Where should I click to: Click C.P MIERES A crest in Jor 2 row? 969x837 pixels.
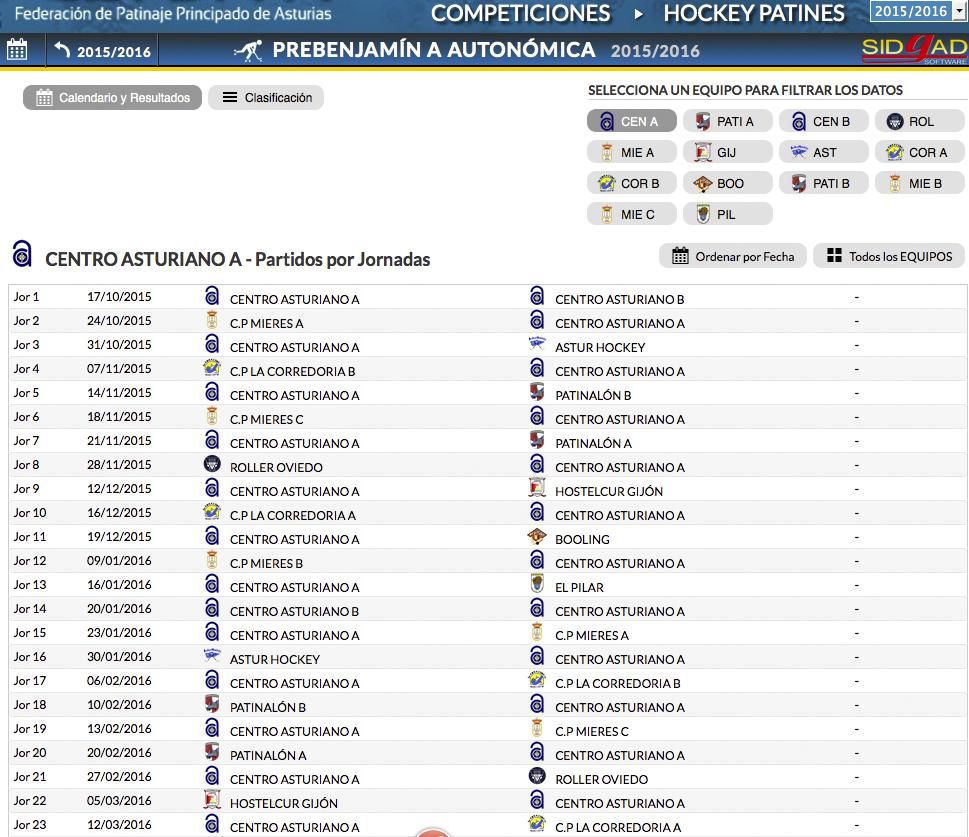212,320
